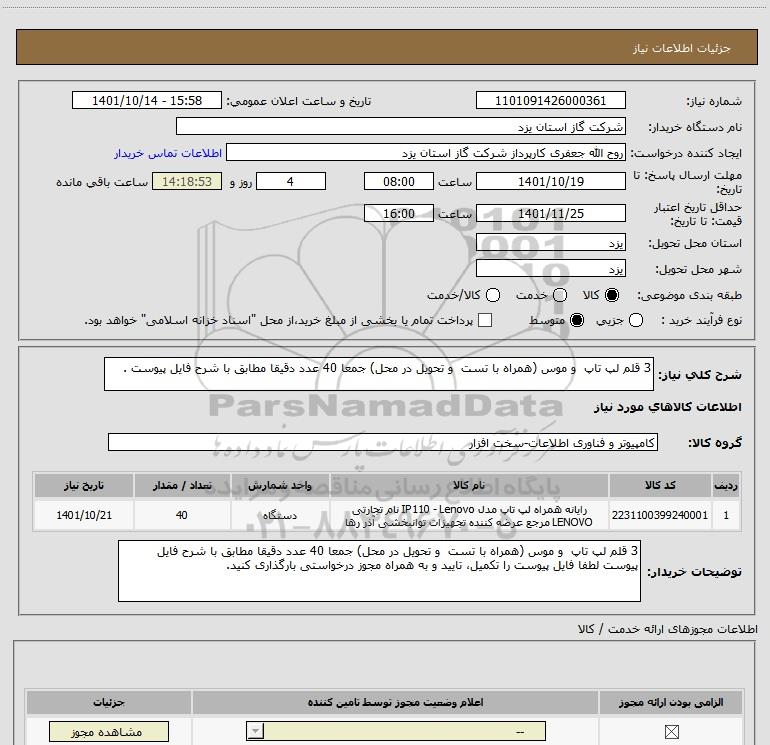Click the کد کالا column header

pyautogui.click(x=660, y=485)
